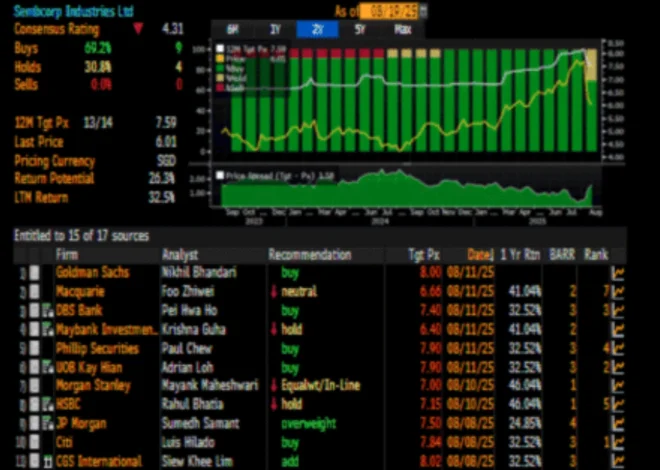The height and width of the screenshot is (470, 660).
Task: Click green %Buy legend color swatch
Action: (x=220, y=69)
